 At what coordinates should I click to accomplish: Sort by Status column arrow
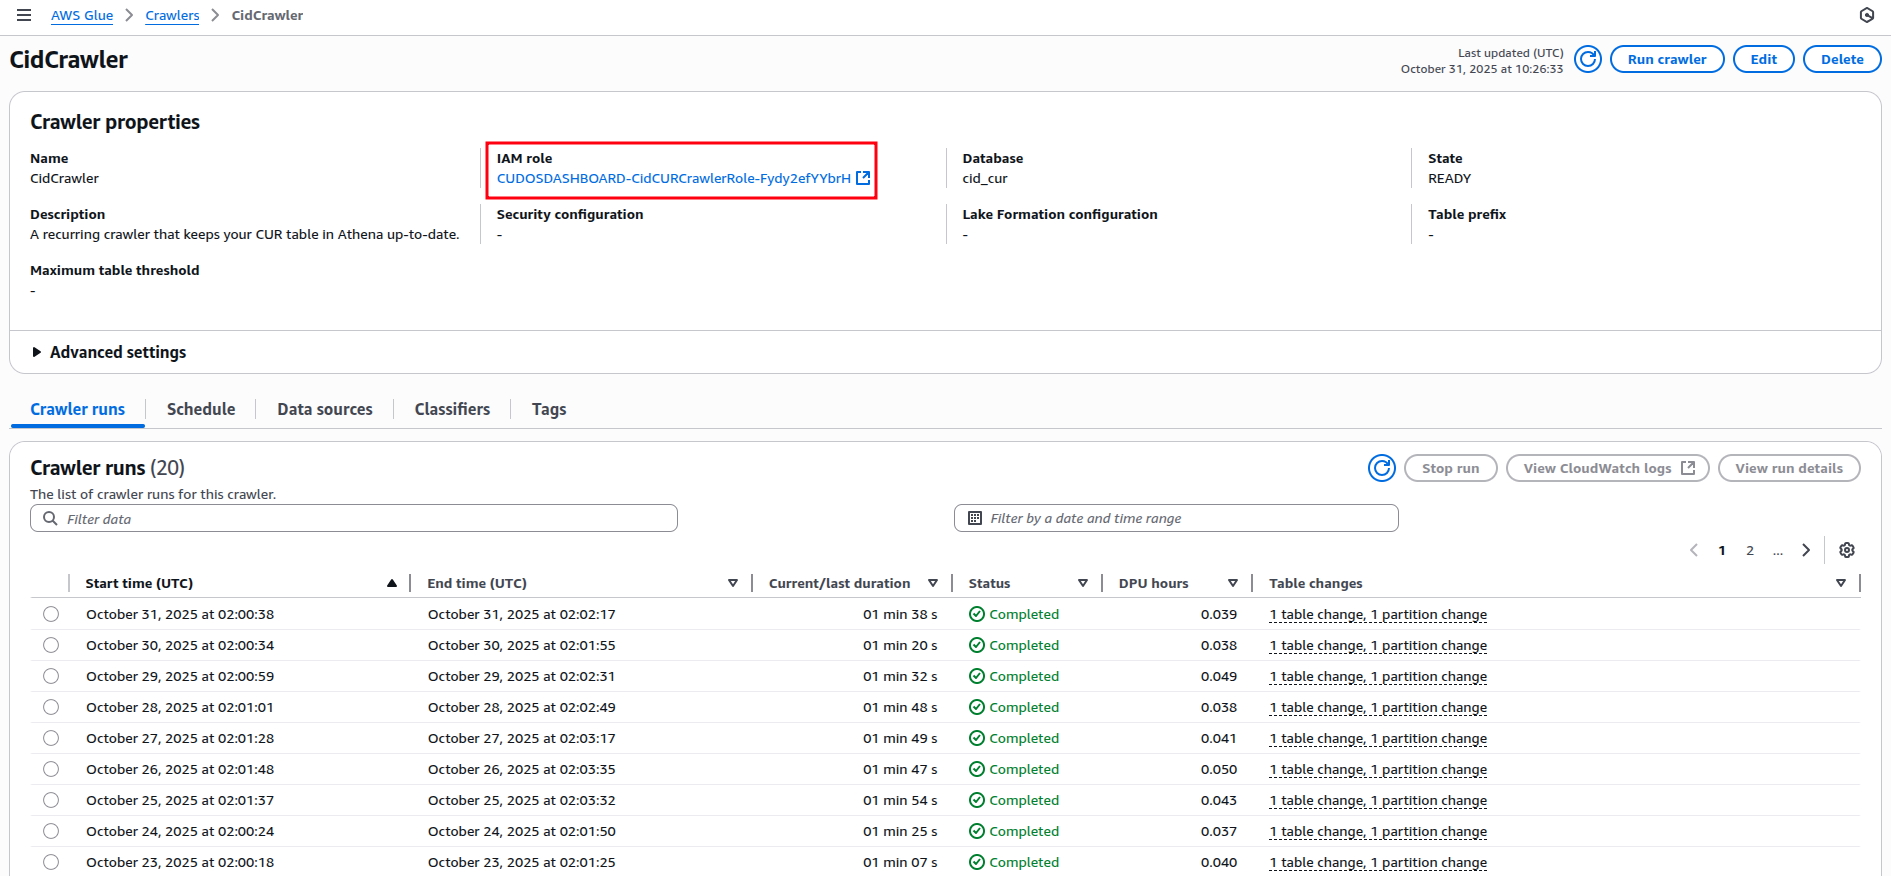point(1082,583)
